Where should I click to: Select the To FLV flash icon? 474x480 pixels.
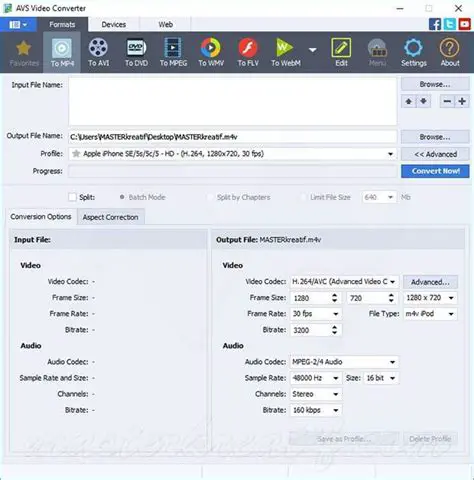(248, 53)
